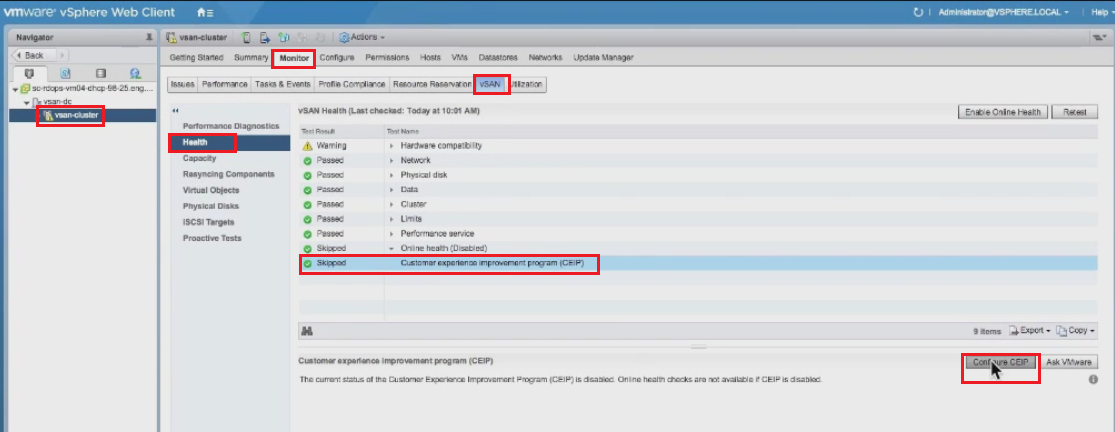The width and height of the screenshot is (1115, 432).
Task: Click Skipped icon for Online health row
Action: point(307,249)
